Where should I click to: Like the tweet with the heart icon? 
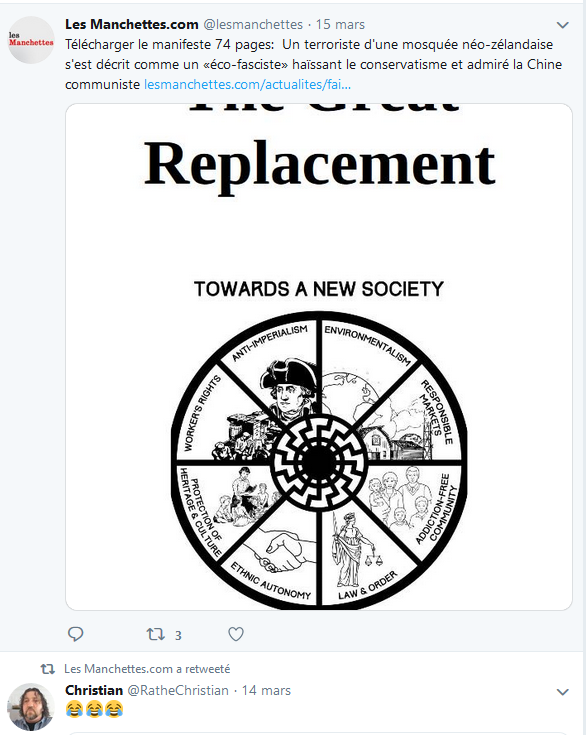[235, 634]
